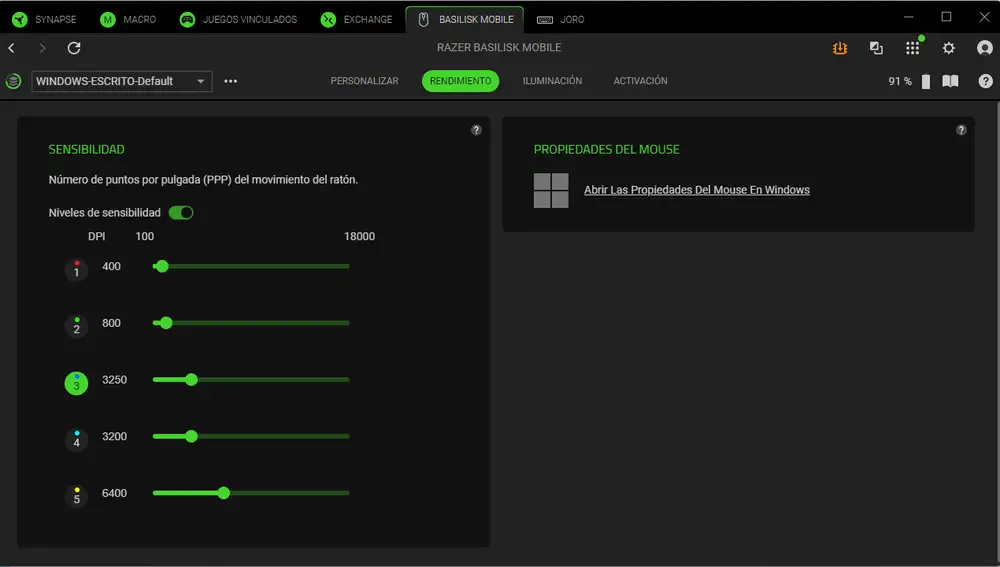Image resolution: width=1000 pixels, height=567 pixels.
Task: Open the modules grid icon
Action: 913,48
